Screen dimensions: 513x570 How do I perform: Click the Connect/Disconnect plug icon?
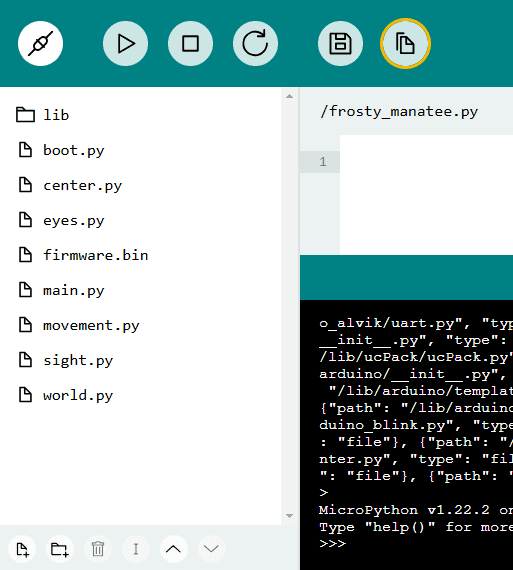click(x=40, y=44)
